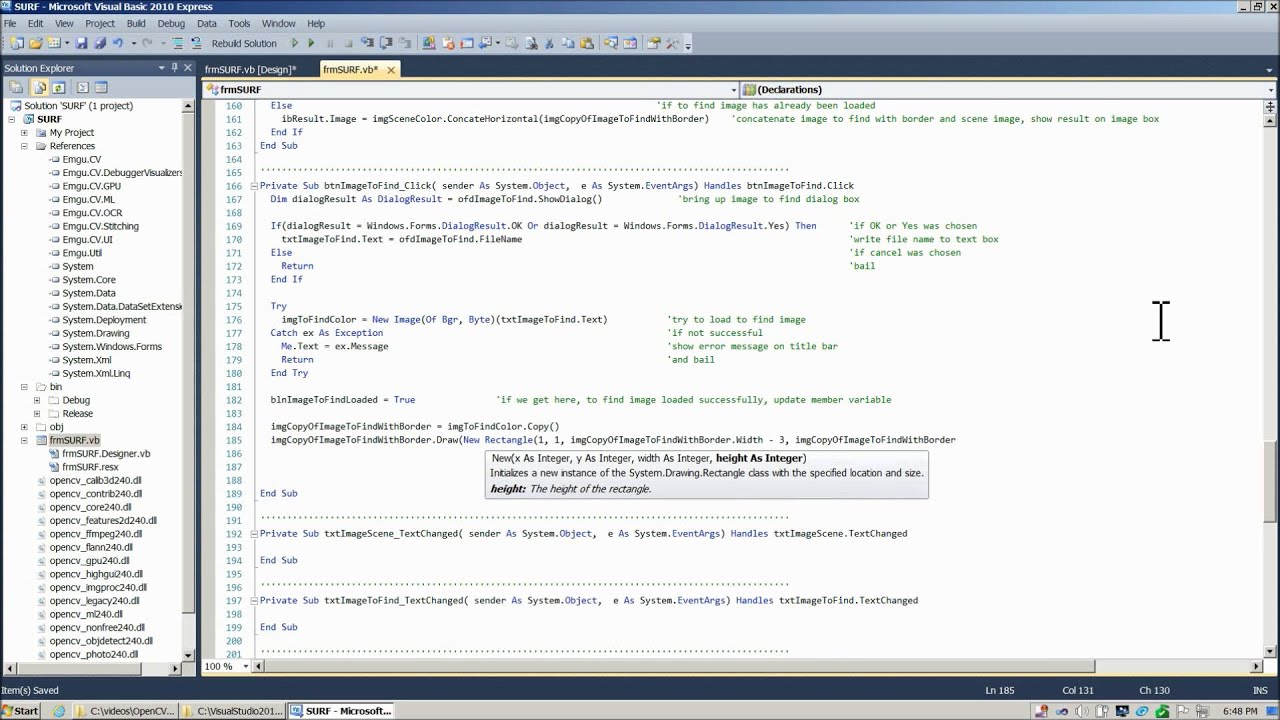The image size is (1280, 720).
Task: Pin the Solution Explorer panel with auto-hide
Action: [x=175, y=68]
